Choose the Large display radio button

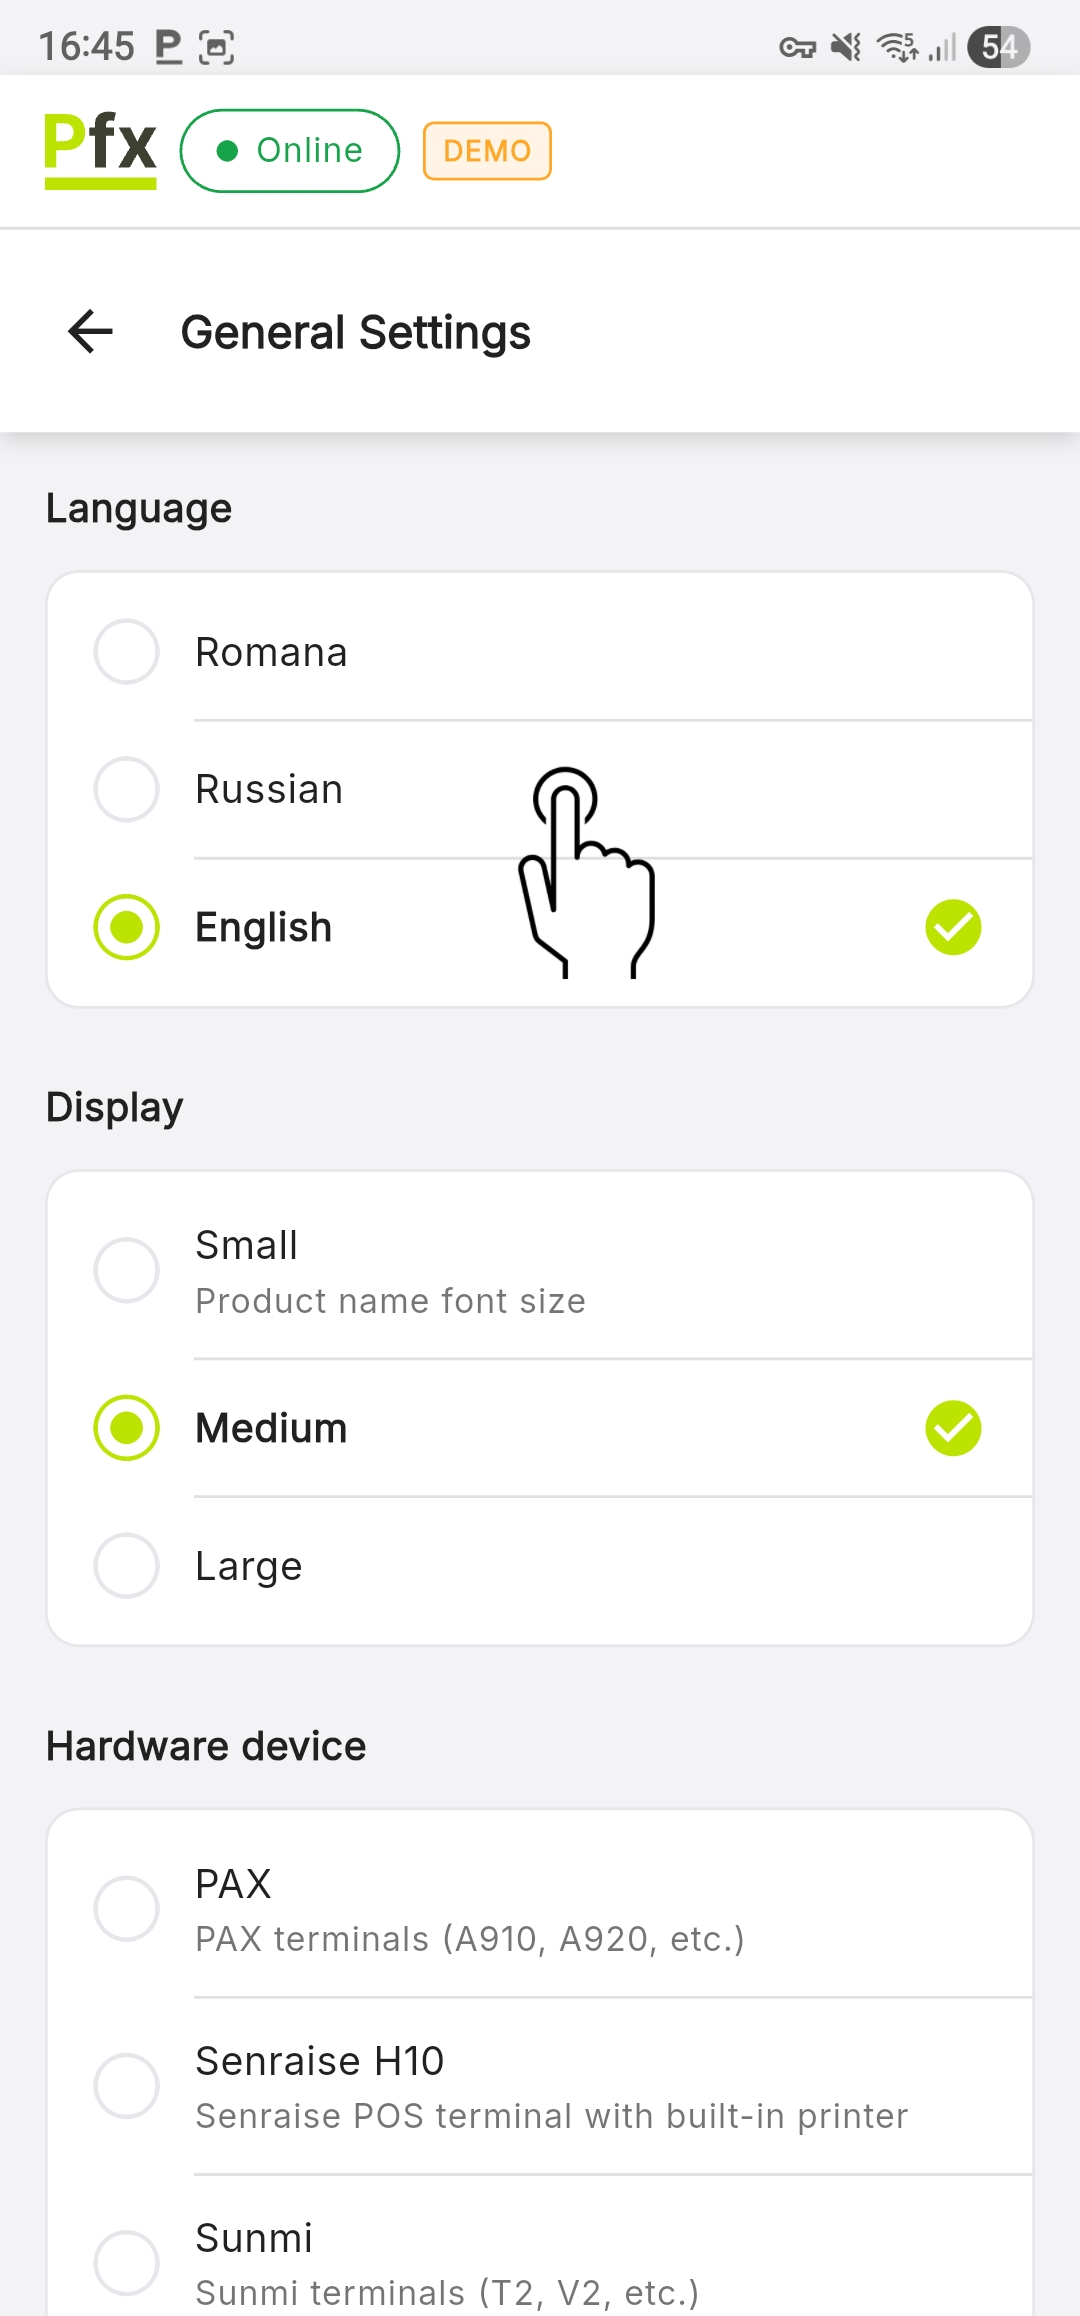point(127,1566)
